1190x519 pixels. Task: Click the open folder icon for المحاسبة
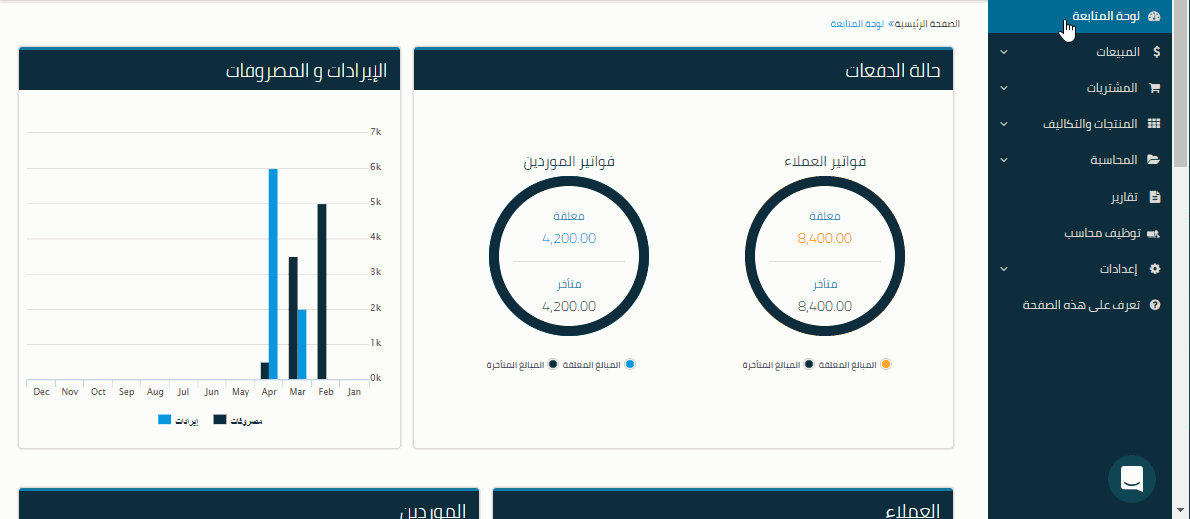[x=1154, y=160]
